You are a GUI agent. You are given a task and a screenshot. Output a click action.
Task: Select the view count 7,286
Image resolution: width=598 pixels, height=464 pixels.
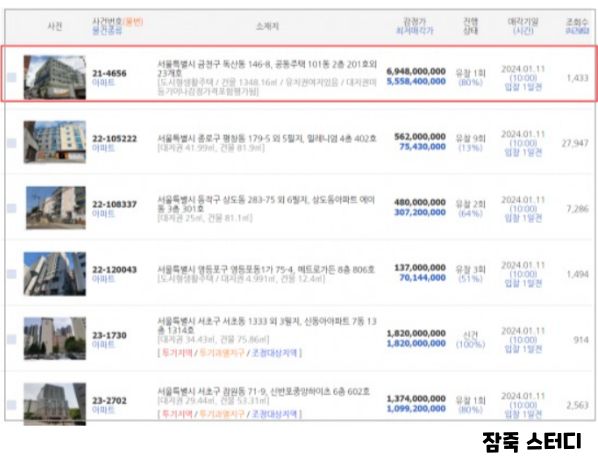coord(577,209)
